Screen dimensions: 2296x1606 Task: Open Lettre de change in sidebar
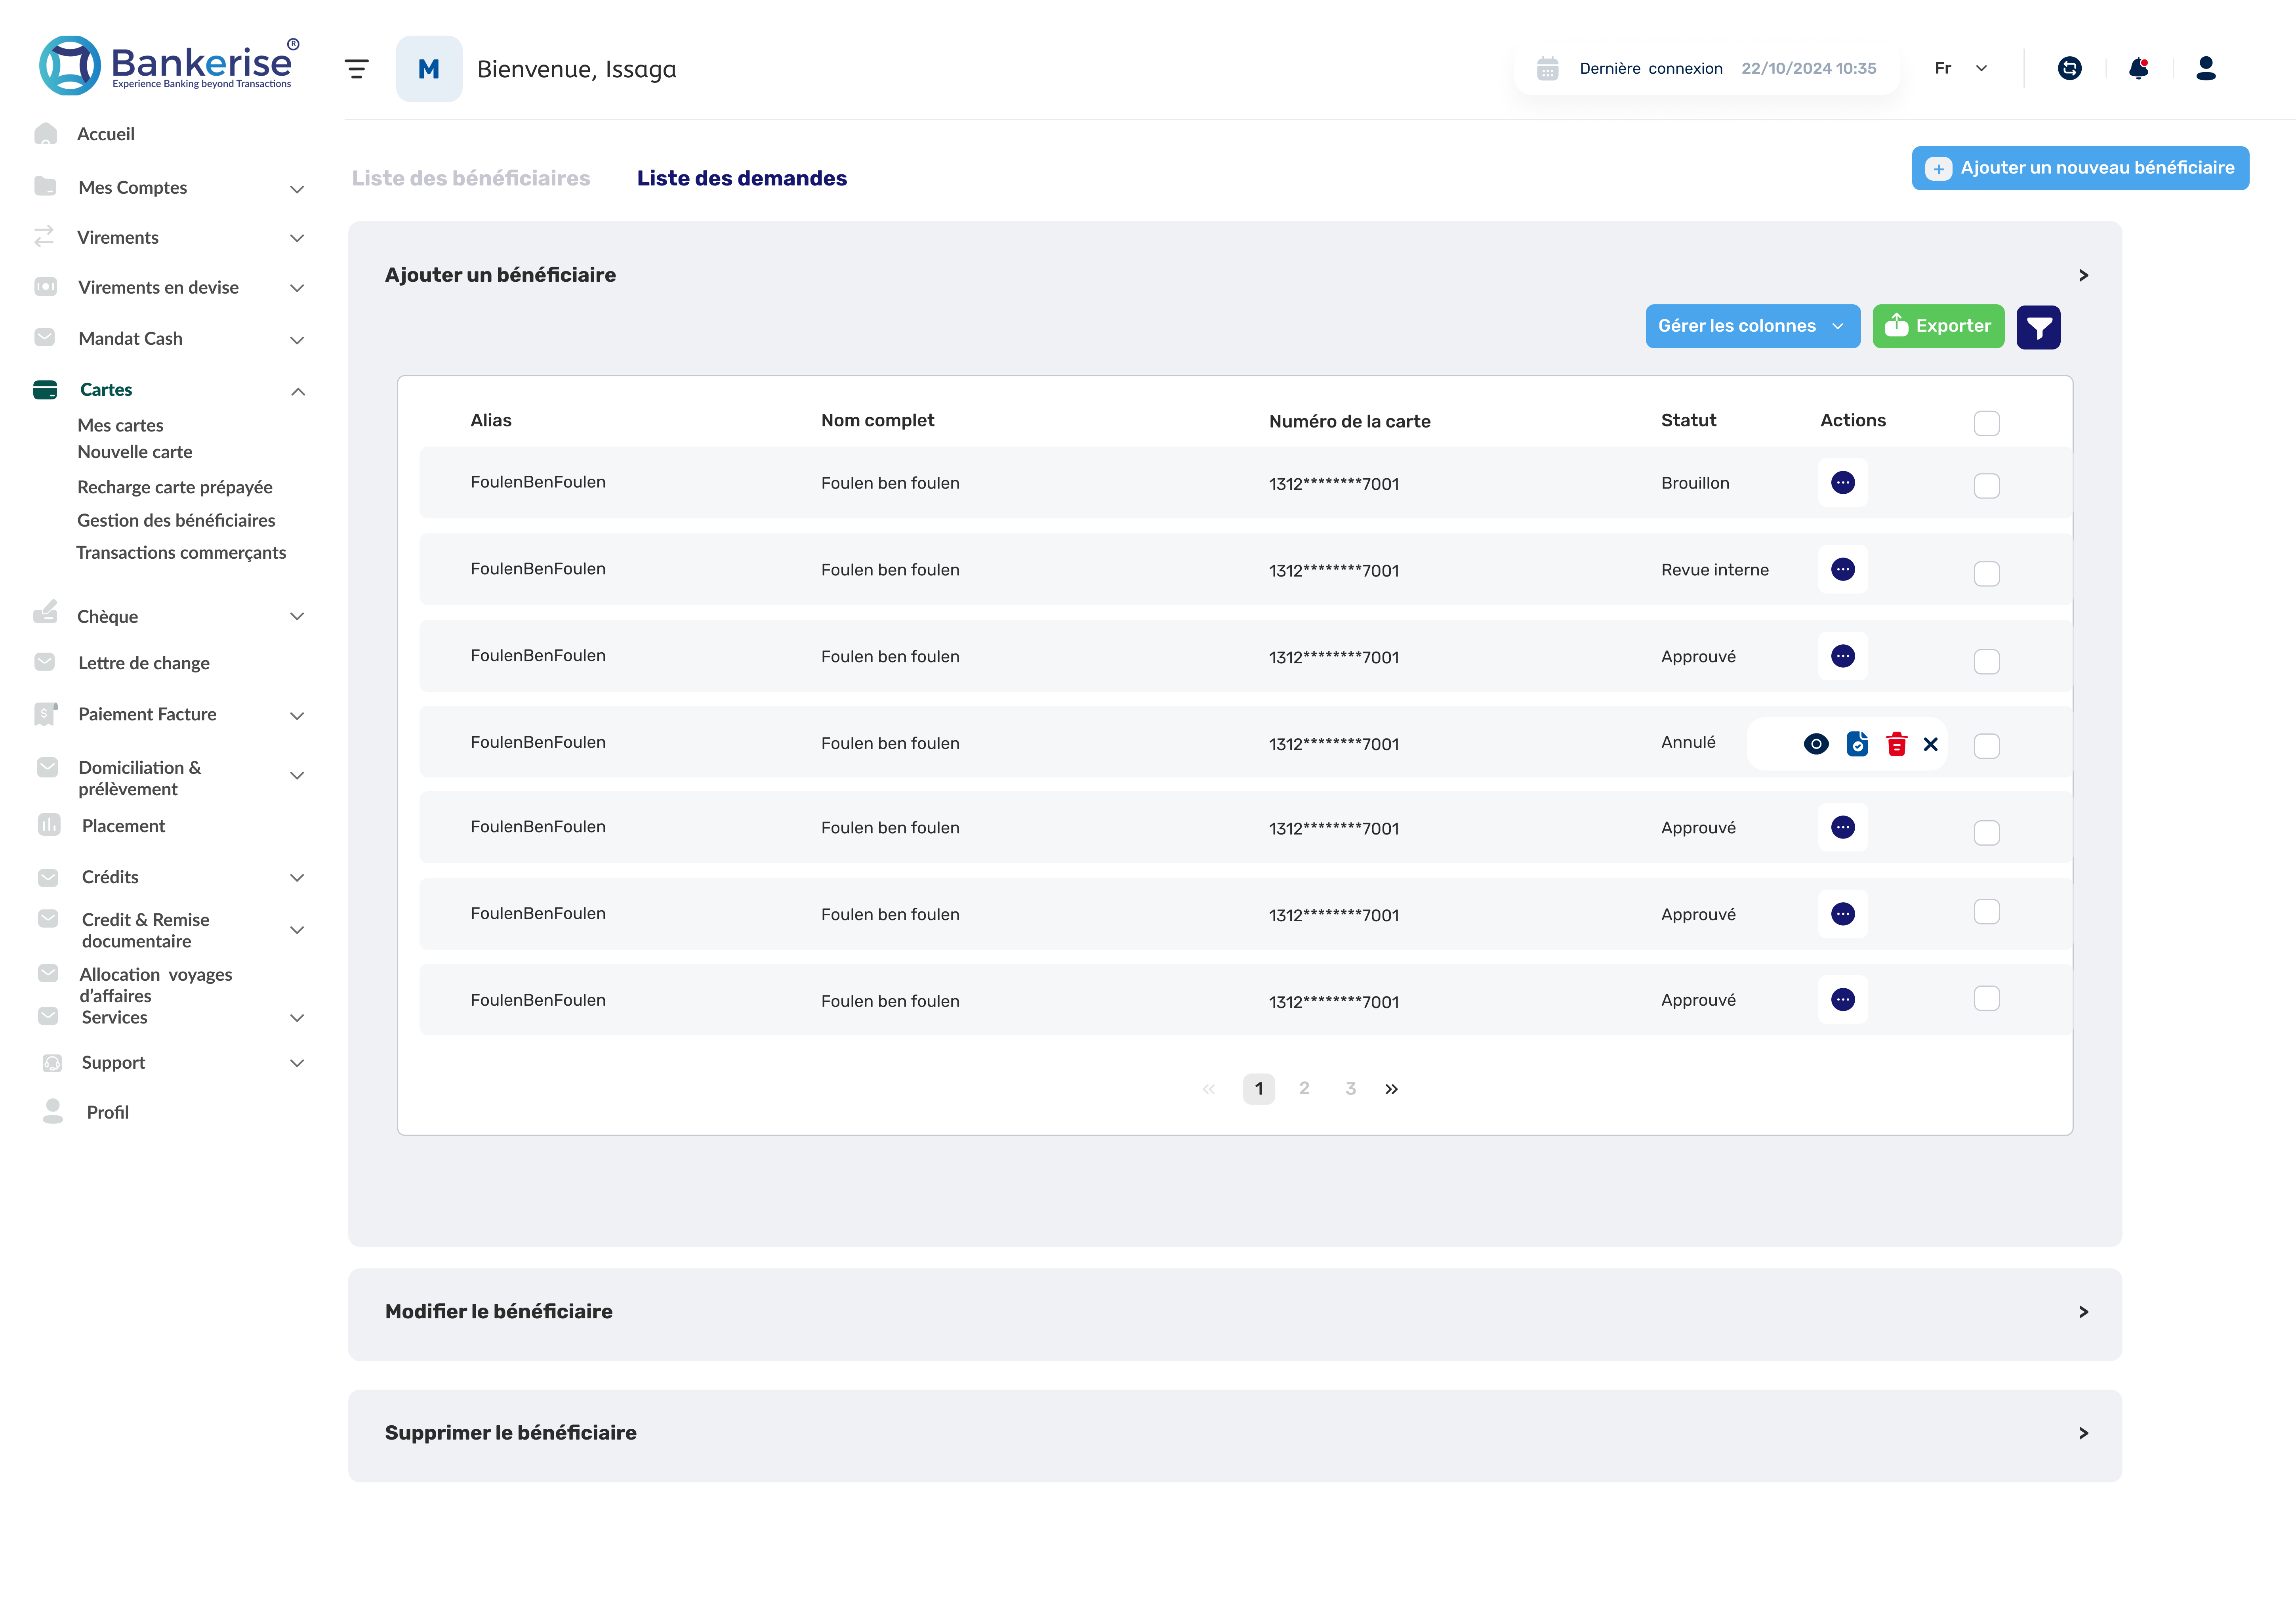click(x=144, y=663)
